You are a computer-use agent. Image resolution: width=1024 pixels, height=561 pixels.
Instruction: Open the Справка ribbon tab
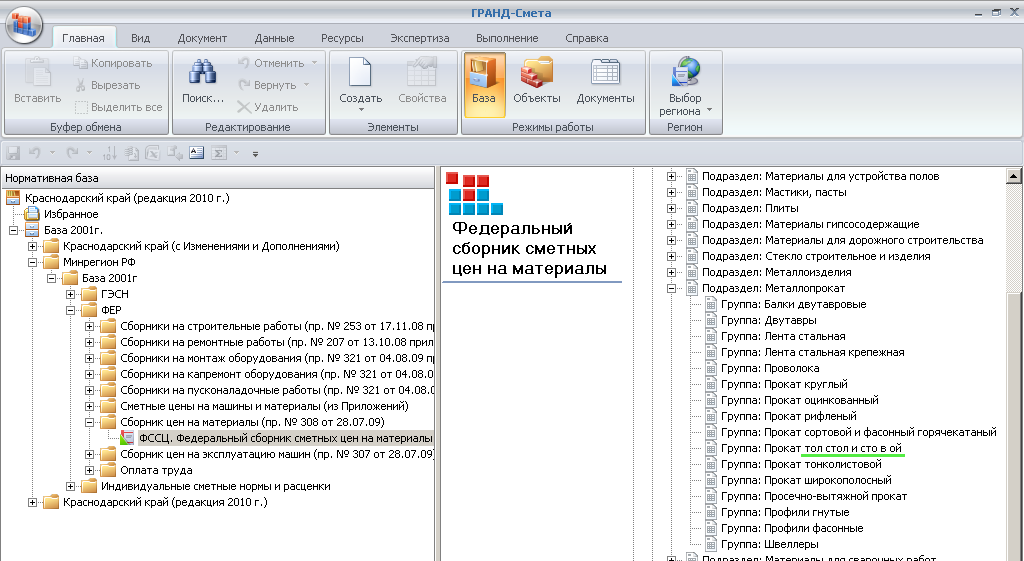pos(587,38)
